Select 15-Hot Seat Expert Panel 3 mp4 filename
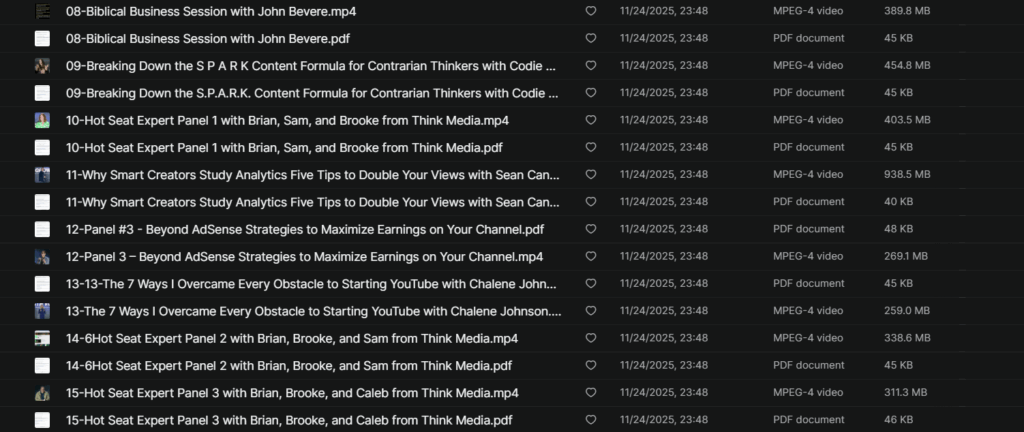The width and height of the screenshot is (1024, 432). pos(292,393)
